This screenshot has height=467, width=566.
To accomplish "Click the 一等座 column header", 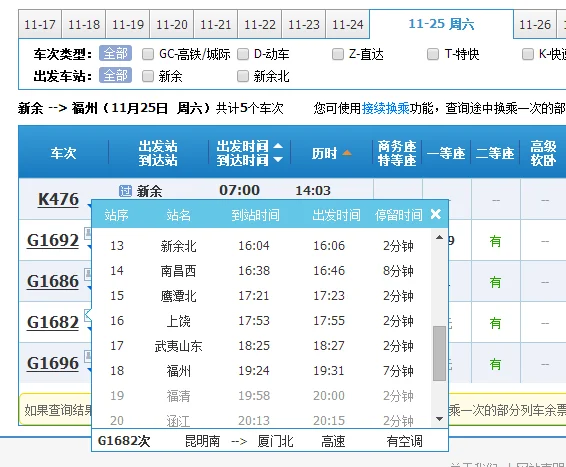I will tap(446, 153).
